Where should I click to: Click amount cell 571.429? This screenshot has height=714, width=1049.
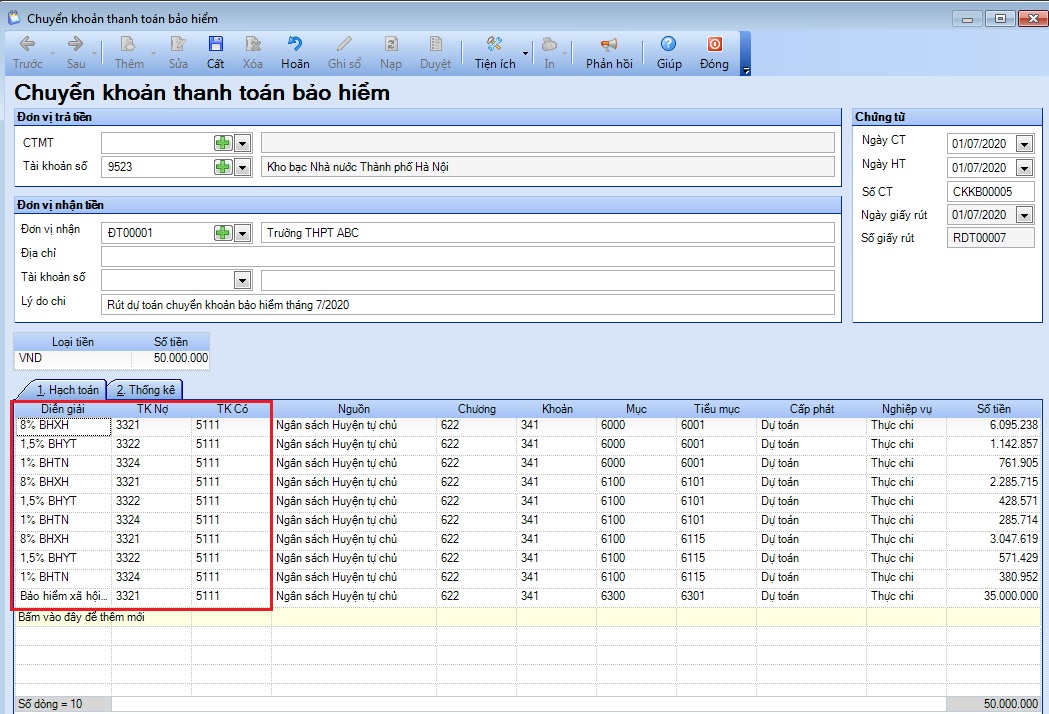point(993,557)
